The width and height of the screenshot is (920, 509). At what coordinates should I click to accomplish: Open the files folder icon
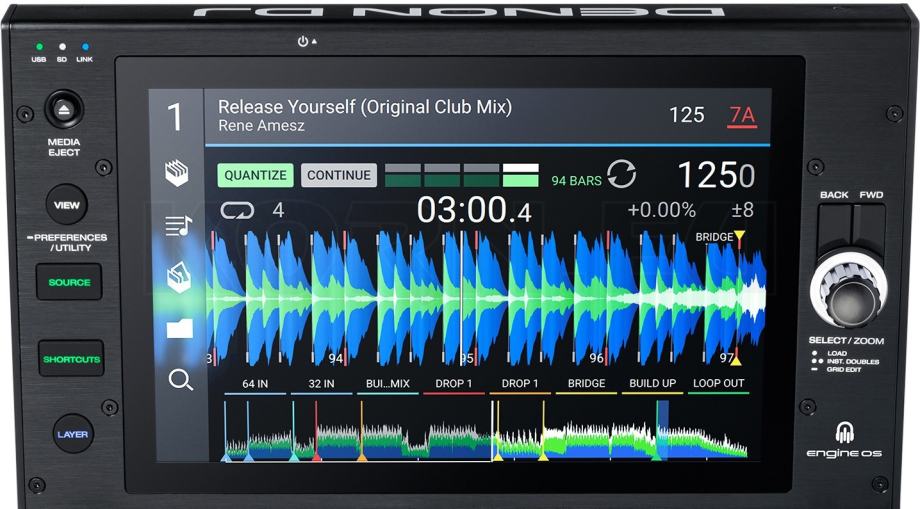(x=180, y=328)
